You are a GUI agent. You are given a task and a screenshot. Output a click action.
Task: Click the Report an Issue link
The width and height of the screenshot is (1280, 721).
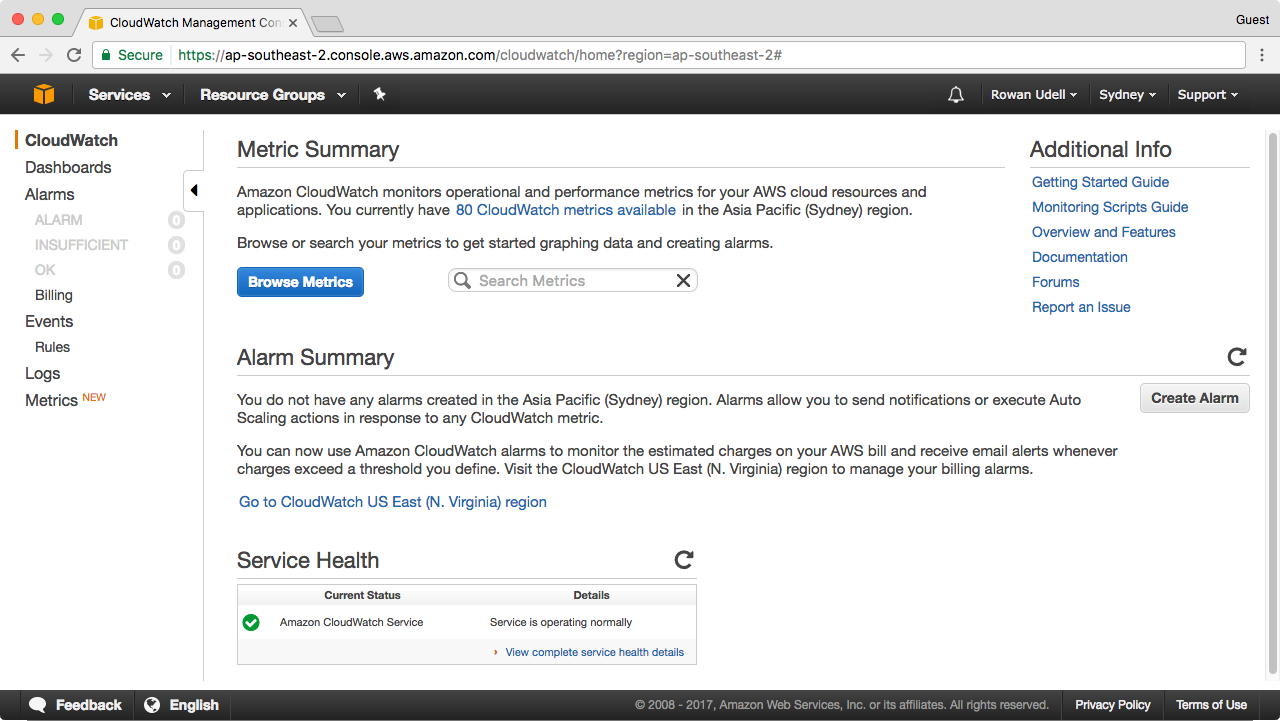[1081, 307]
